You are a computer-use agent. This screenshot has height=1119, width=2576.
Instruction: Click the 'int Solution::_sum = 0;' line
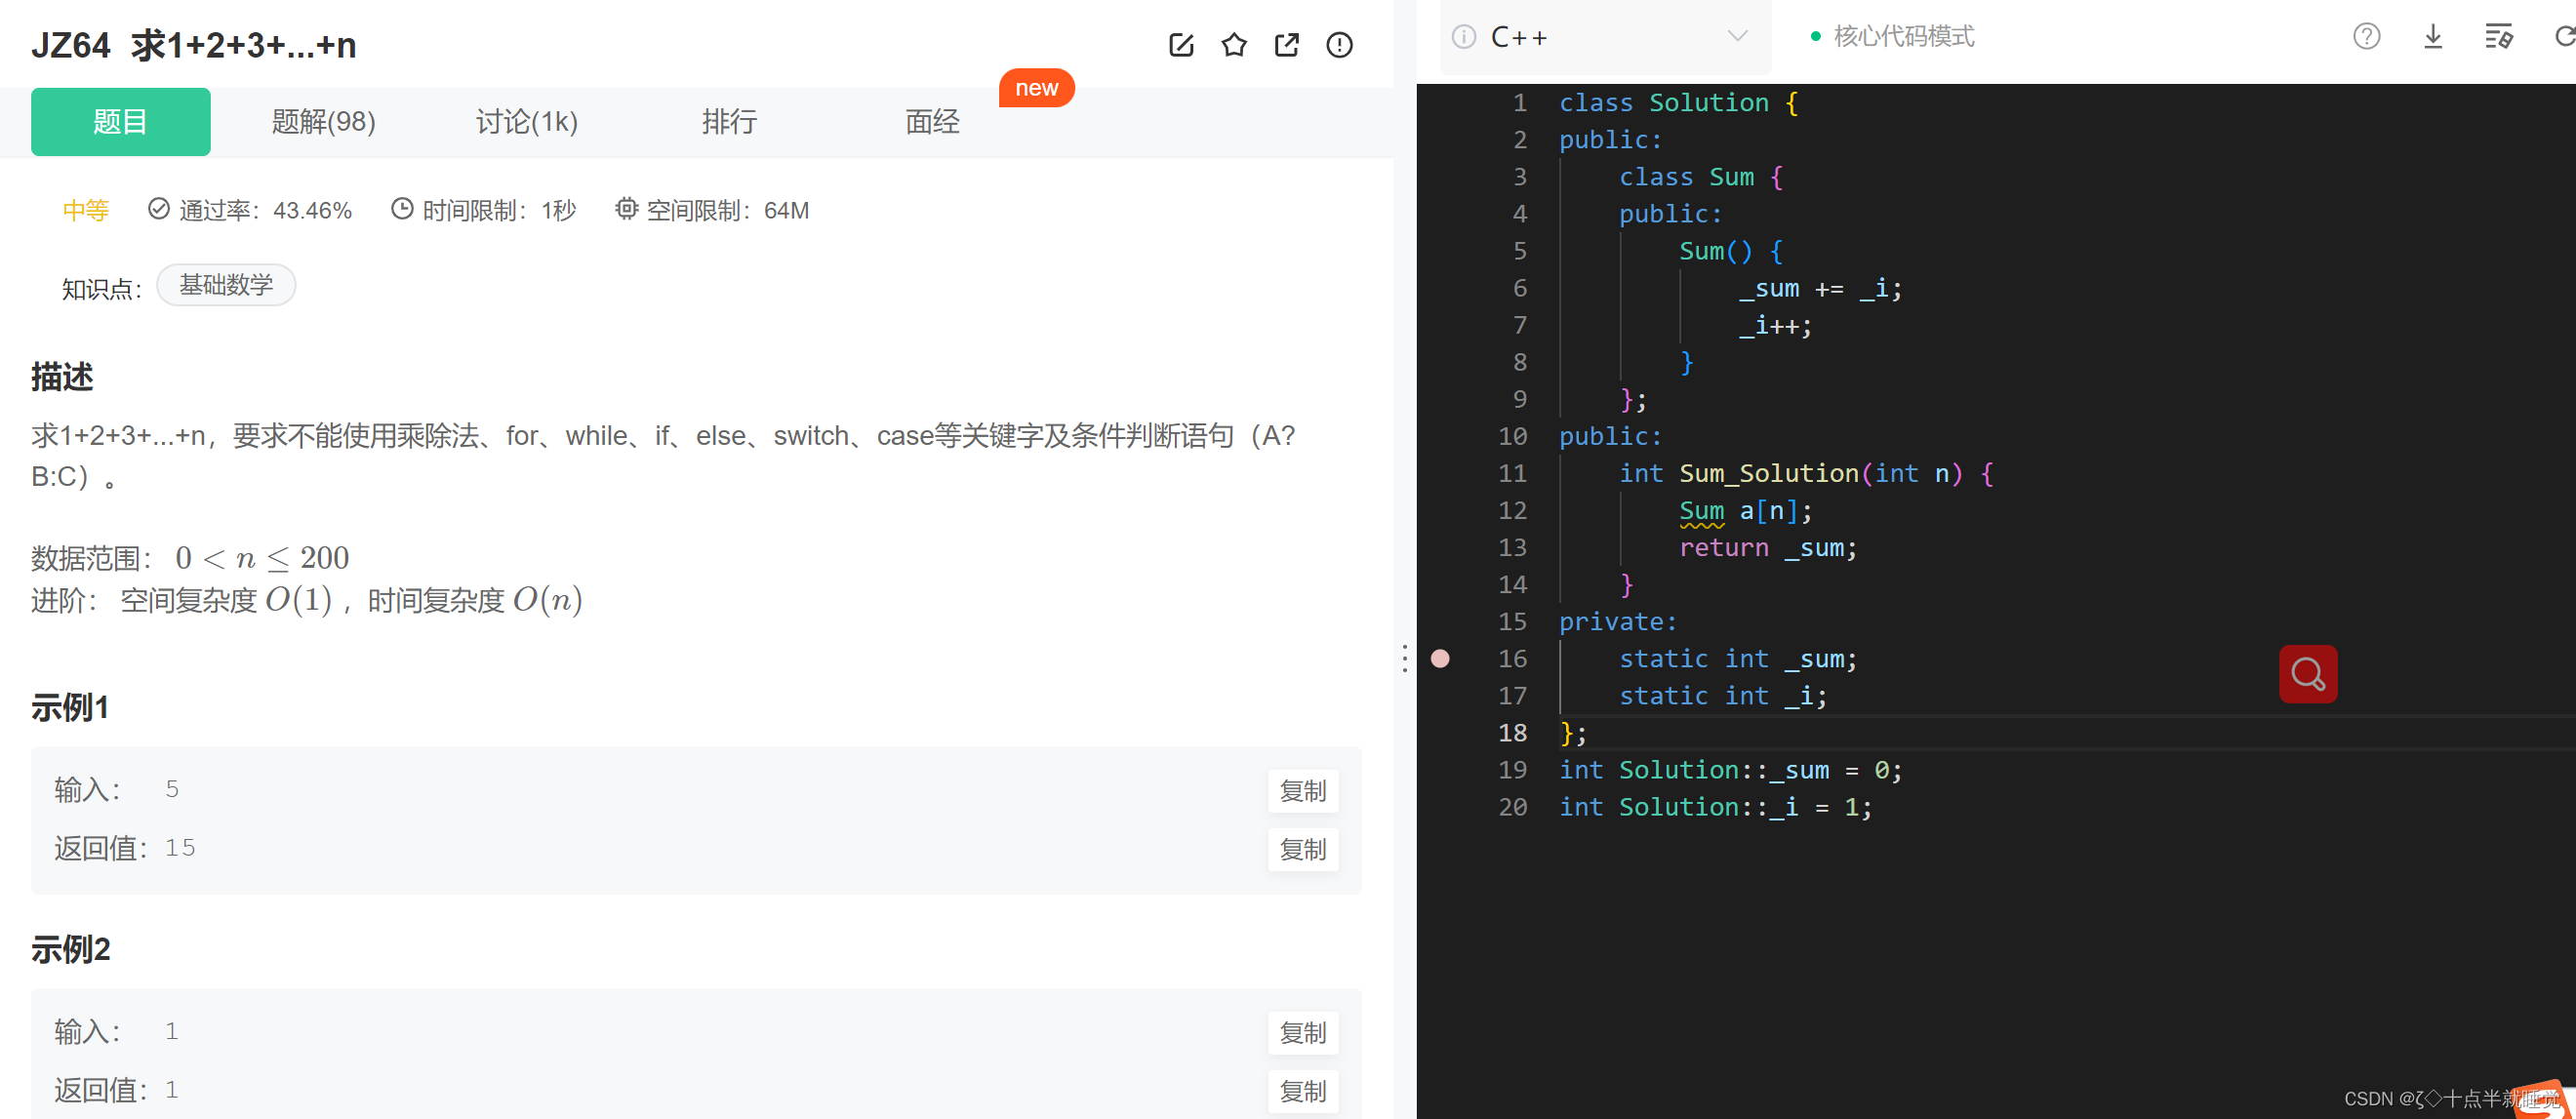click(1731, 770)
